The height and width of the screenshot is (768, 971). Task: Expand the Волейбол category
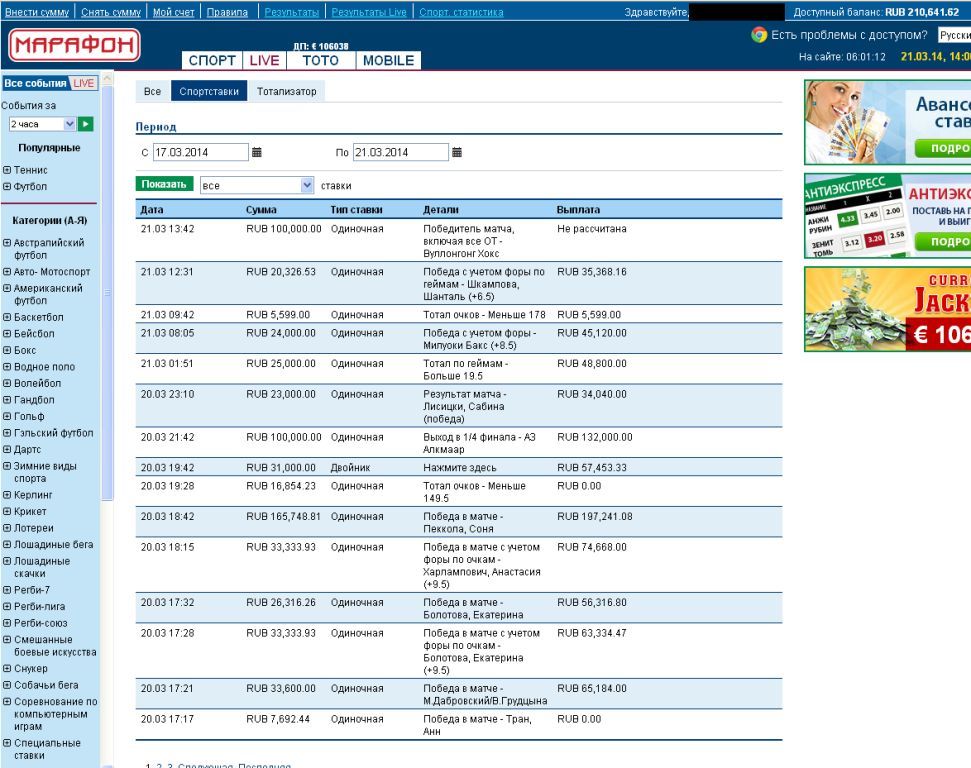click(x=7, y=383)
